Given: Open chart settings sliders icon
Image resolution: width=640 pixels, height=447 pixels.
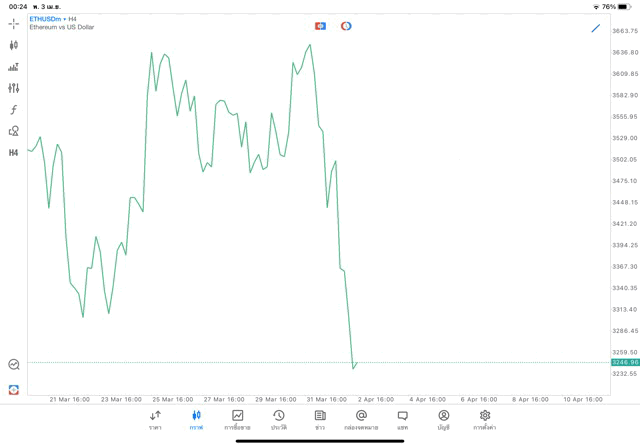Looking at the screenshot, I should click(x=13, y=88).
